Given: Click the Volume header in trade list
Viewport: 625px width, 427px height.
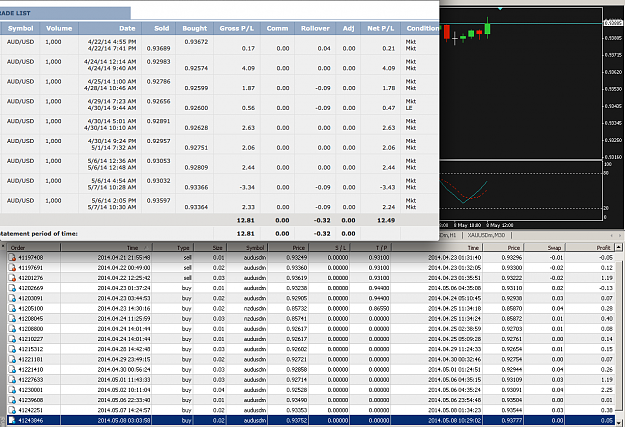Looking at the screenshot, I should coord(59,28).
